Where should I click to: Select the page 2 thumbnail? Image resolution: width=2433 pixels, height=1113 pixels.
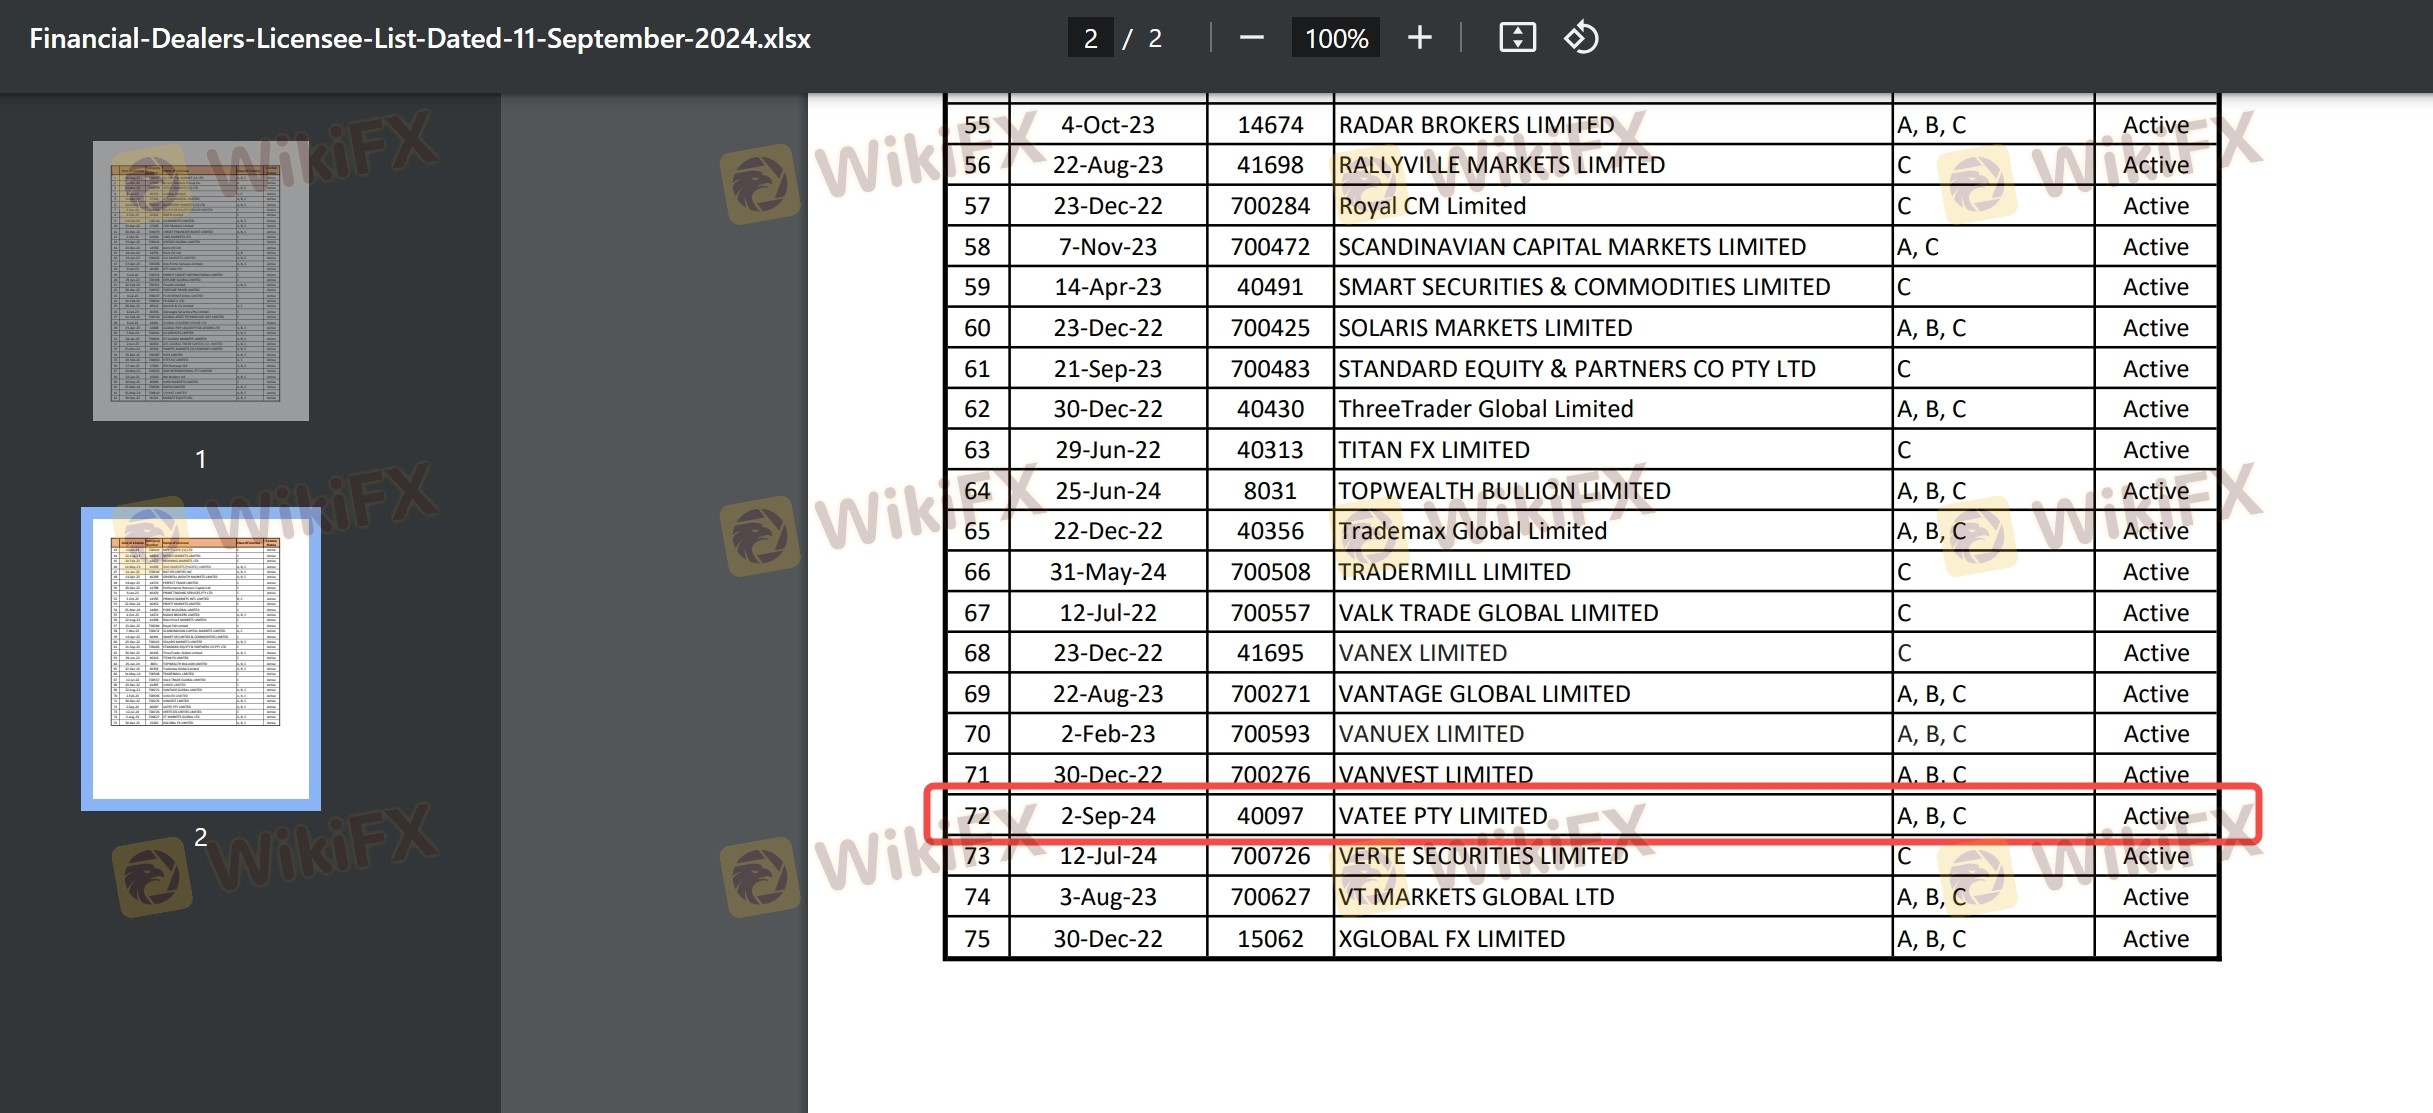coord(201,658)
